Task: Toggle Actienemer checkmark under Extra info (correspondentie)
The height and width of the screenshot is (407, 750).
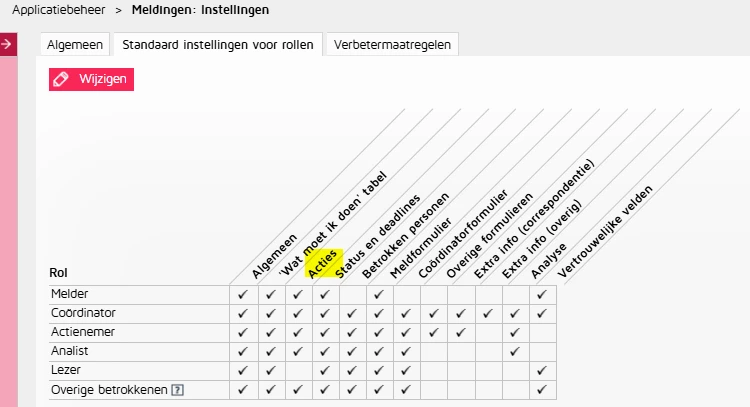Action: 459,333
